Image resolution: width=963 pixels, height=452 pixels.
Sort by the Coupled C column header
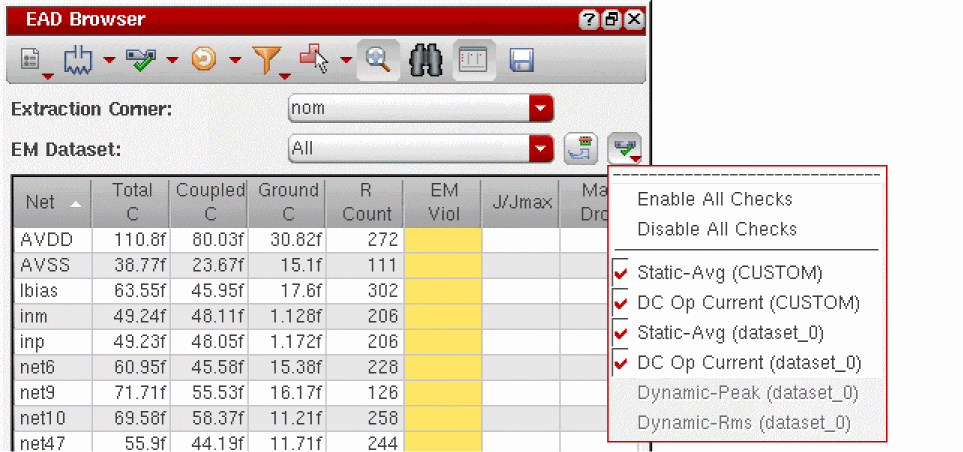tap(209, 203)
